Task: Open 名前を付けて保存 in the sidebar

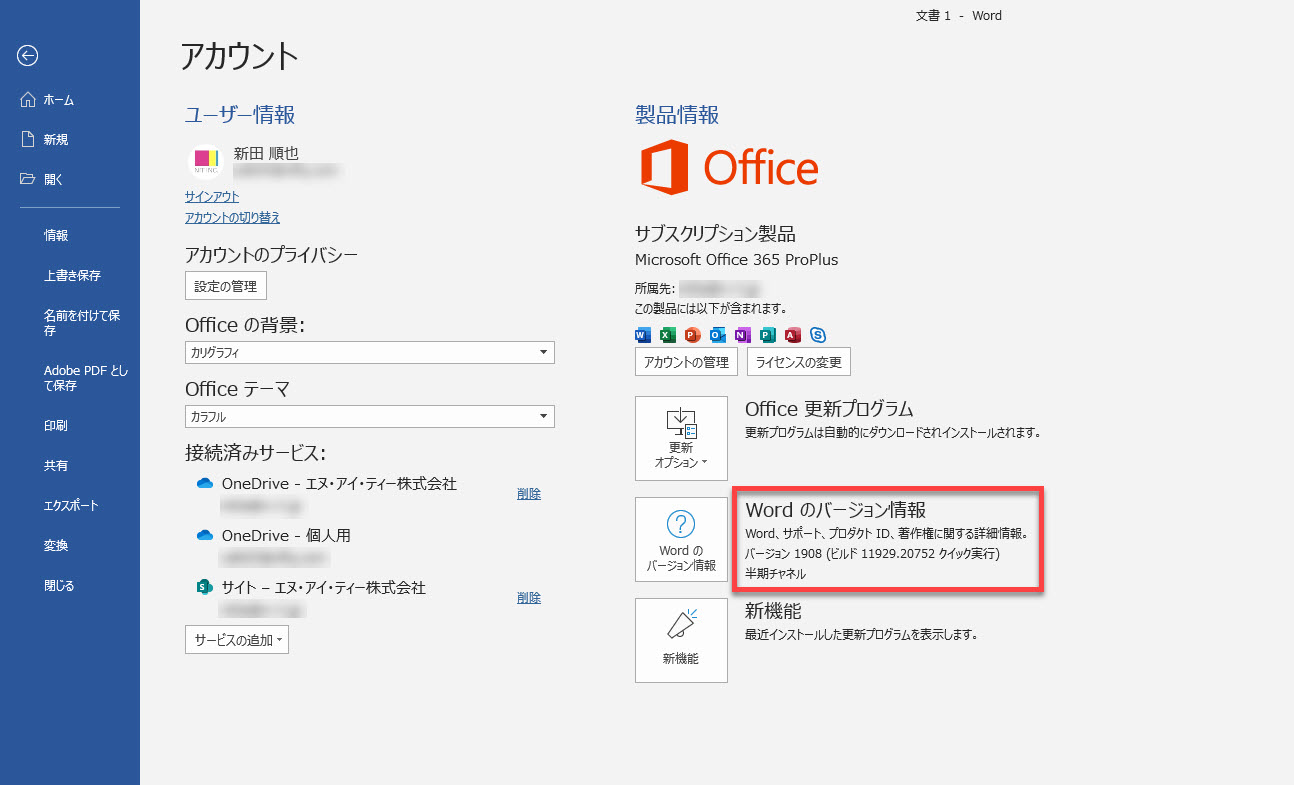Action: (82, 323)
